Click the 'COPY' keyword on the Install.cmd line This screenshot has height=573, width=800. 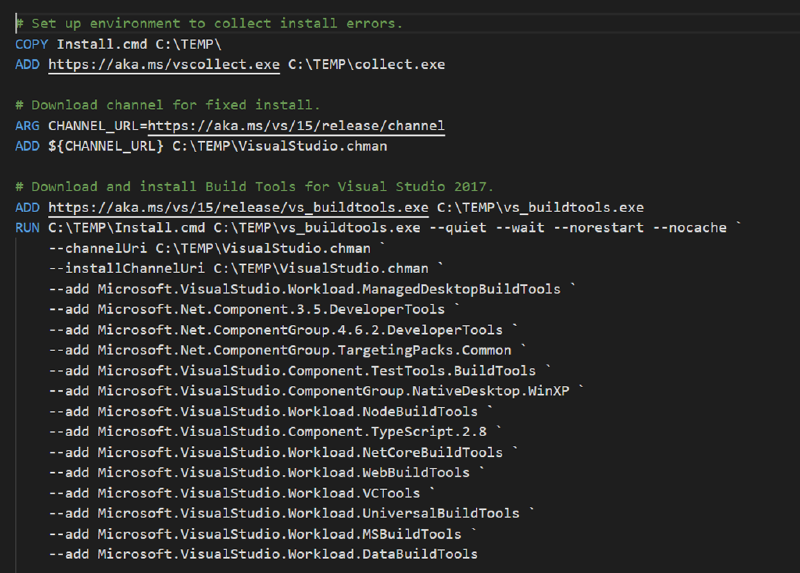(32, 44)
